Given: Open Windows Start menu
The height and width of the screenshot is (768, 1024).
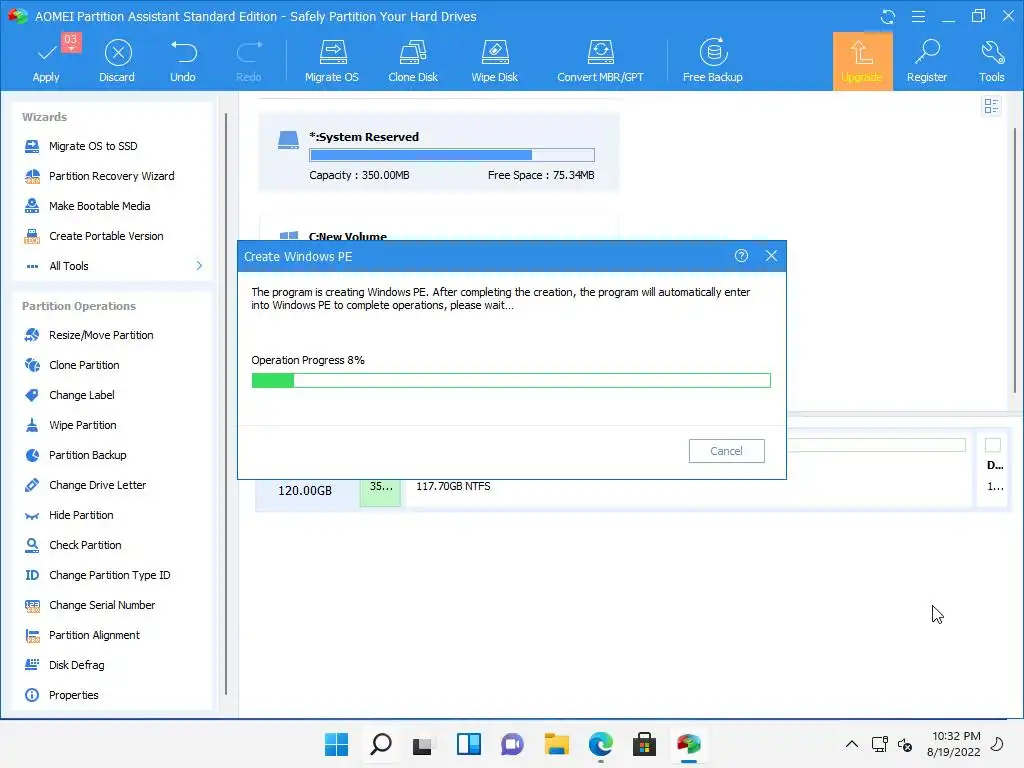Looking at the screenshot, I should (337, 744).
